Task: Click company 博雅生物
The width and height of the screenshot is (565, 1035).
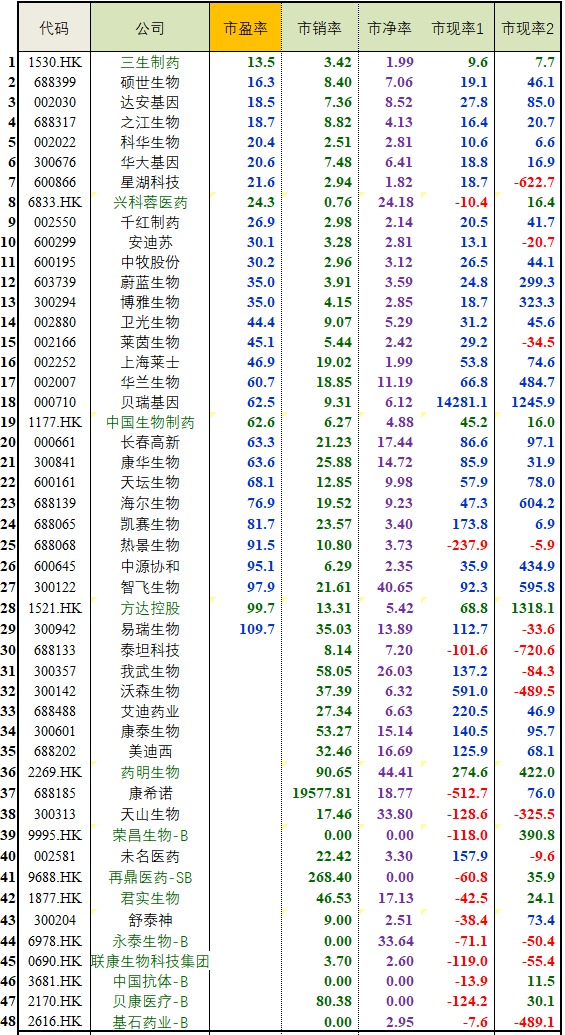Action: pos(150,302)
